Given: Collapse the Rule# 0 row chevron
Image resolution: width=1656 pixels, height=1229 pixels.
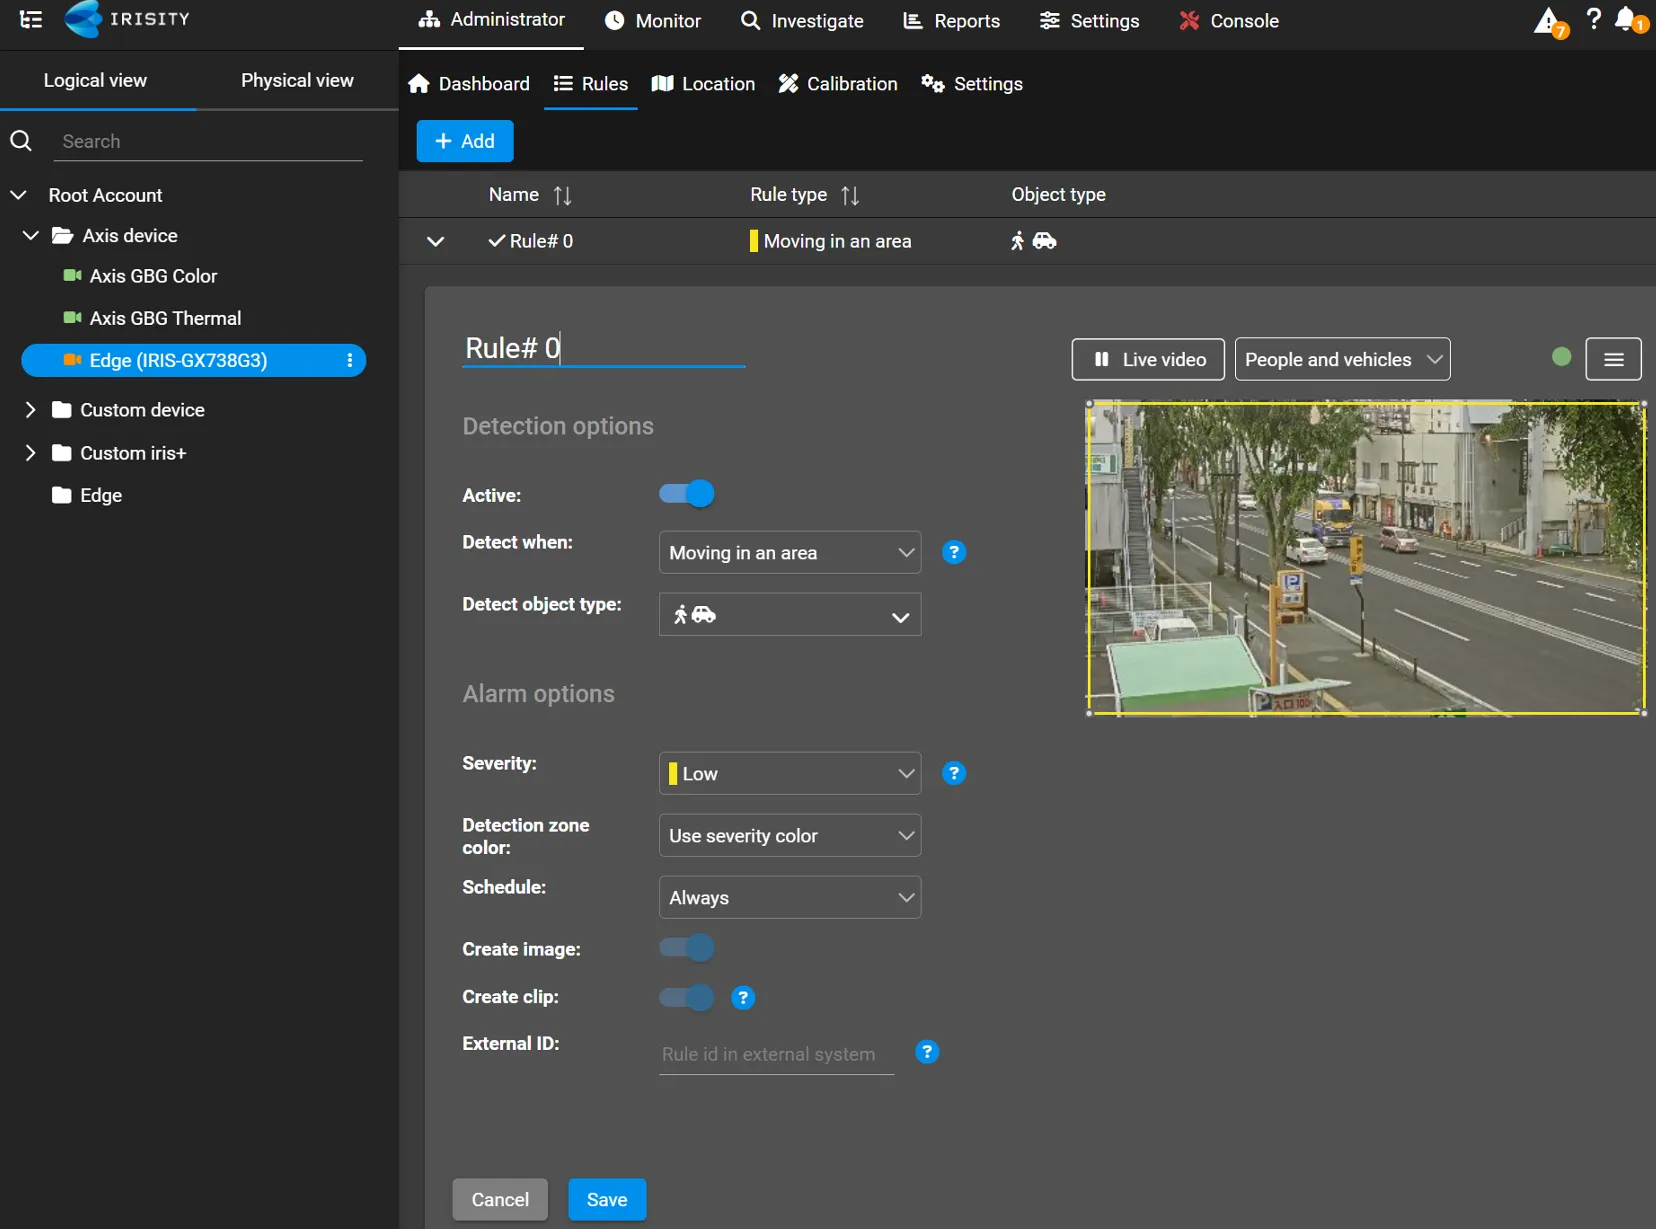Looking at the screenshot, I should click(435, 241).
